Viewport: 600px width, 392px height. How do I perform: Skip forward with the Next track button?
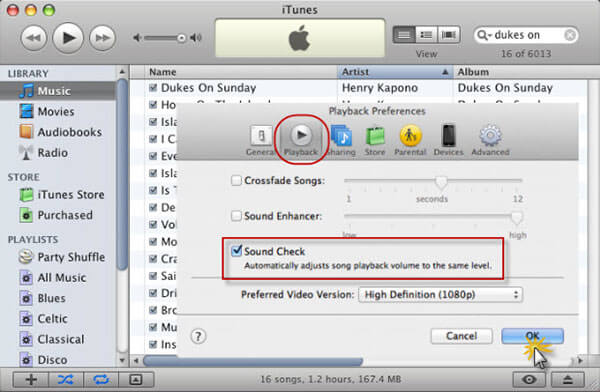(x=102, y=38)
